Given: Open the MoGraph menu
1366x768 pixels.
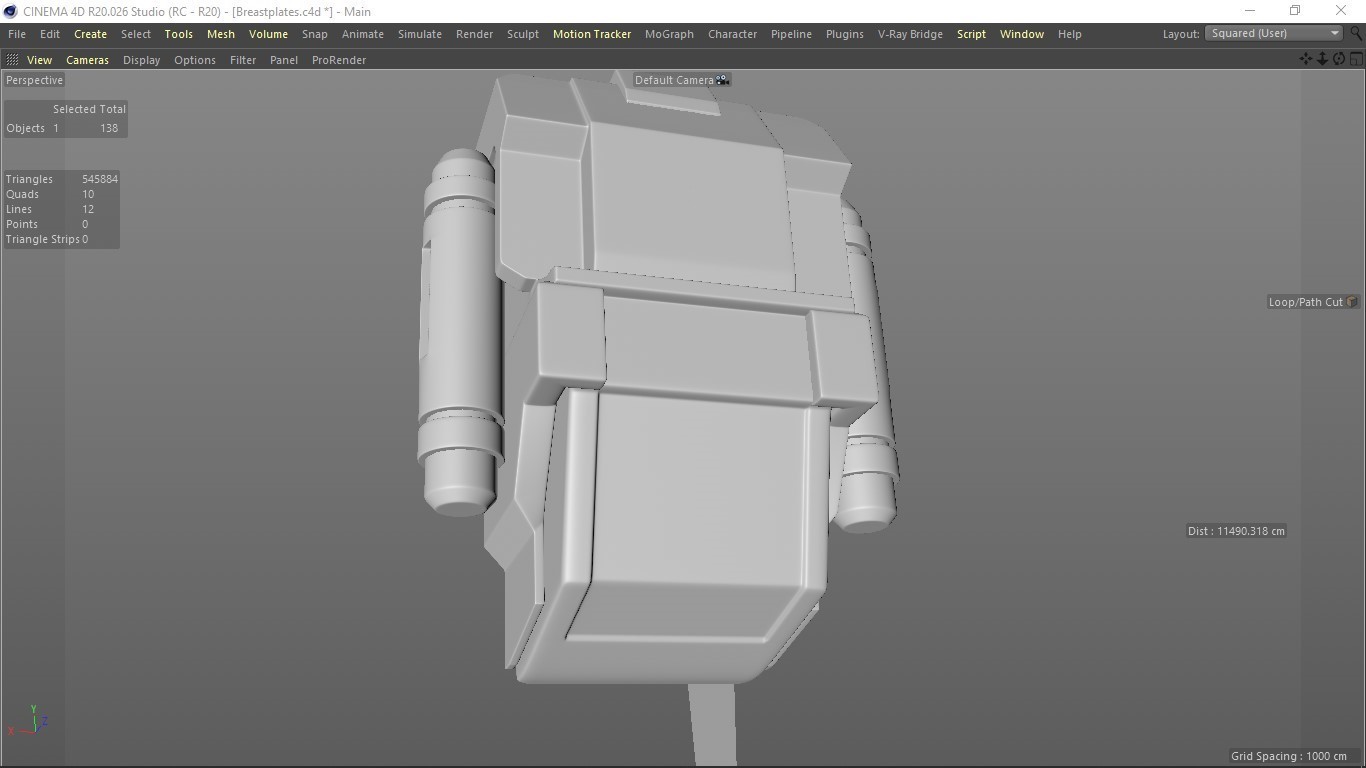Looking at the screenshot, I should (669, 34).
